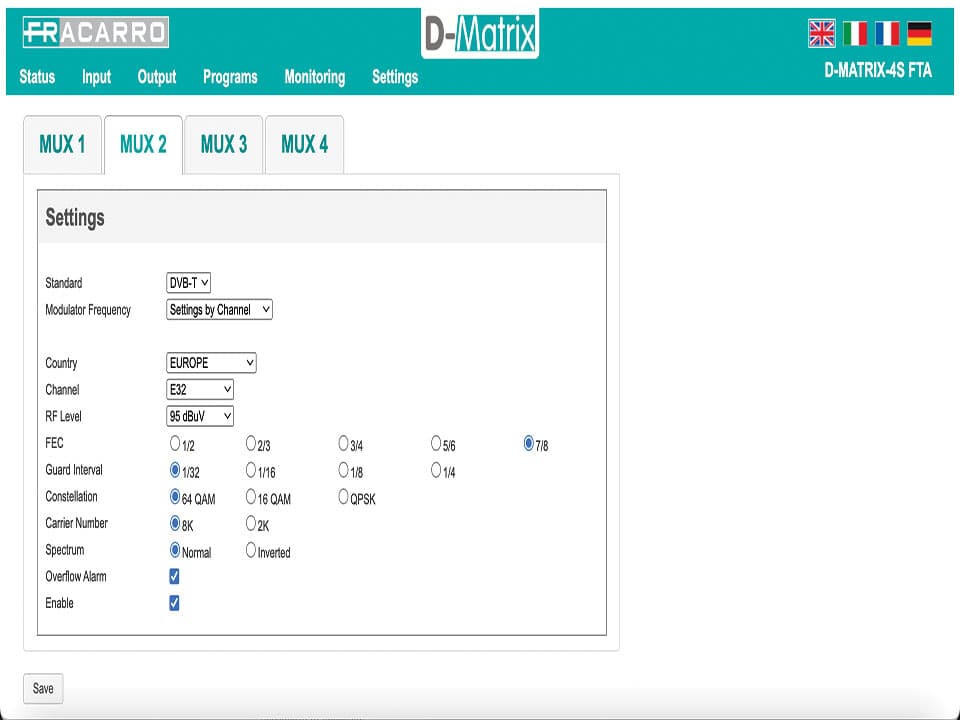This screenshot has height=720, width=960.
Task: Set spectrum to Inverted
Action: click(x=250, y=550)
